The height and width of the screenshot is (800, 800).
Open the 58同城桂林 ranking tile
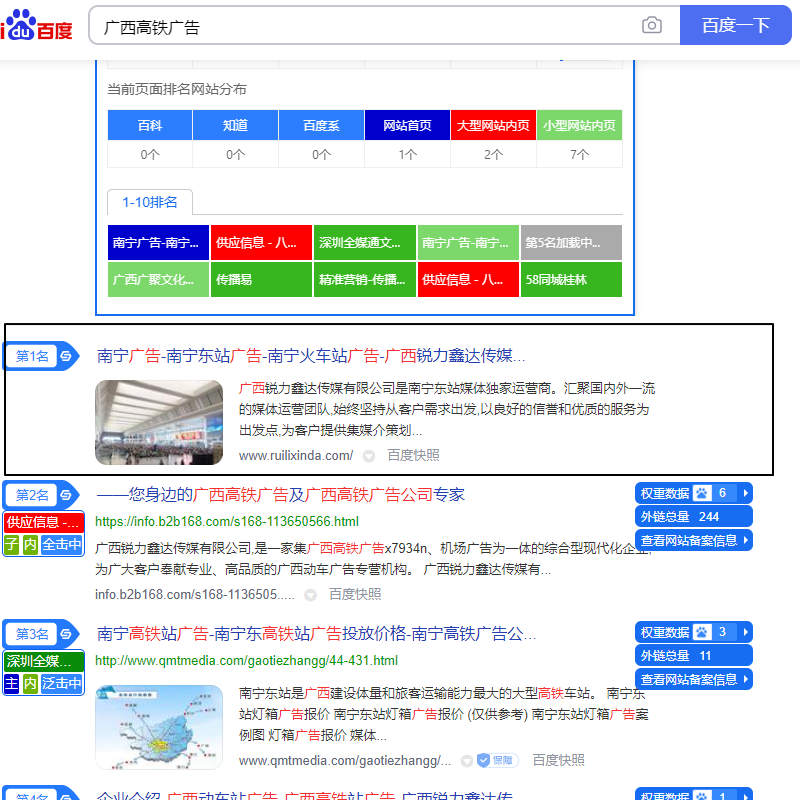click(571, 279)
